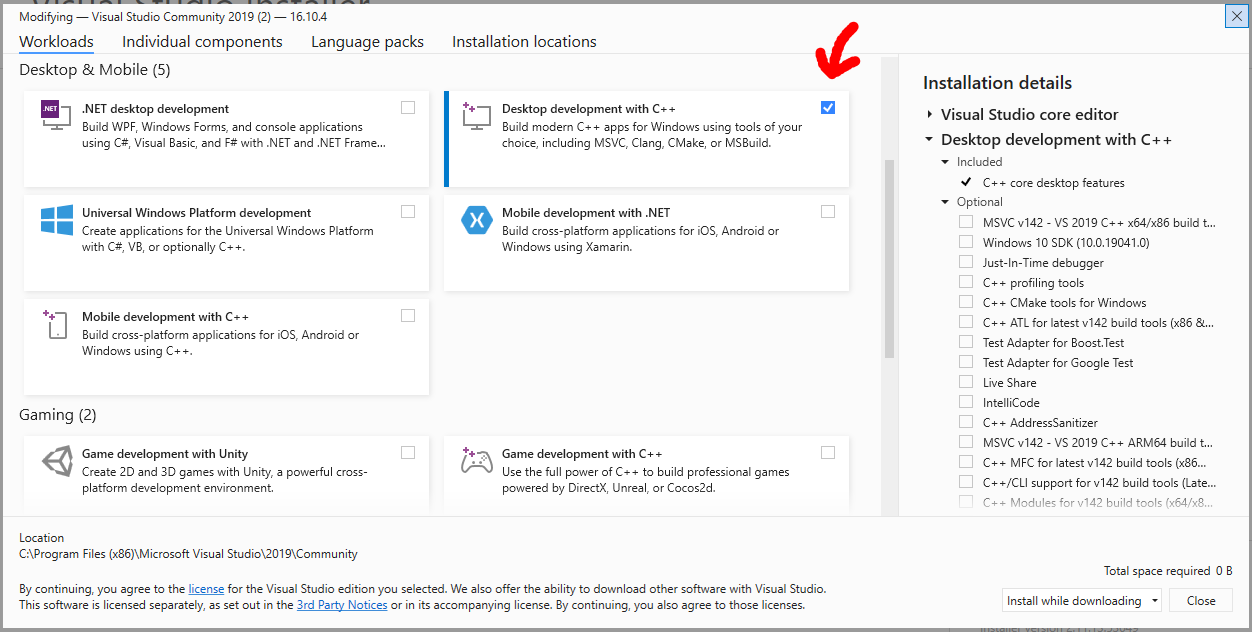Check MSVC v142 C++ ARM64 build tools
This screenshot has height=632, width=1252.
tap(966, 442)
